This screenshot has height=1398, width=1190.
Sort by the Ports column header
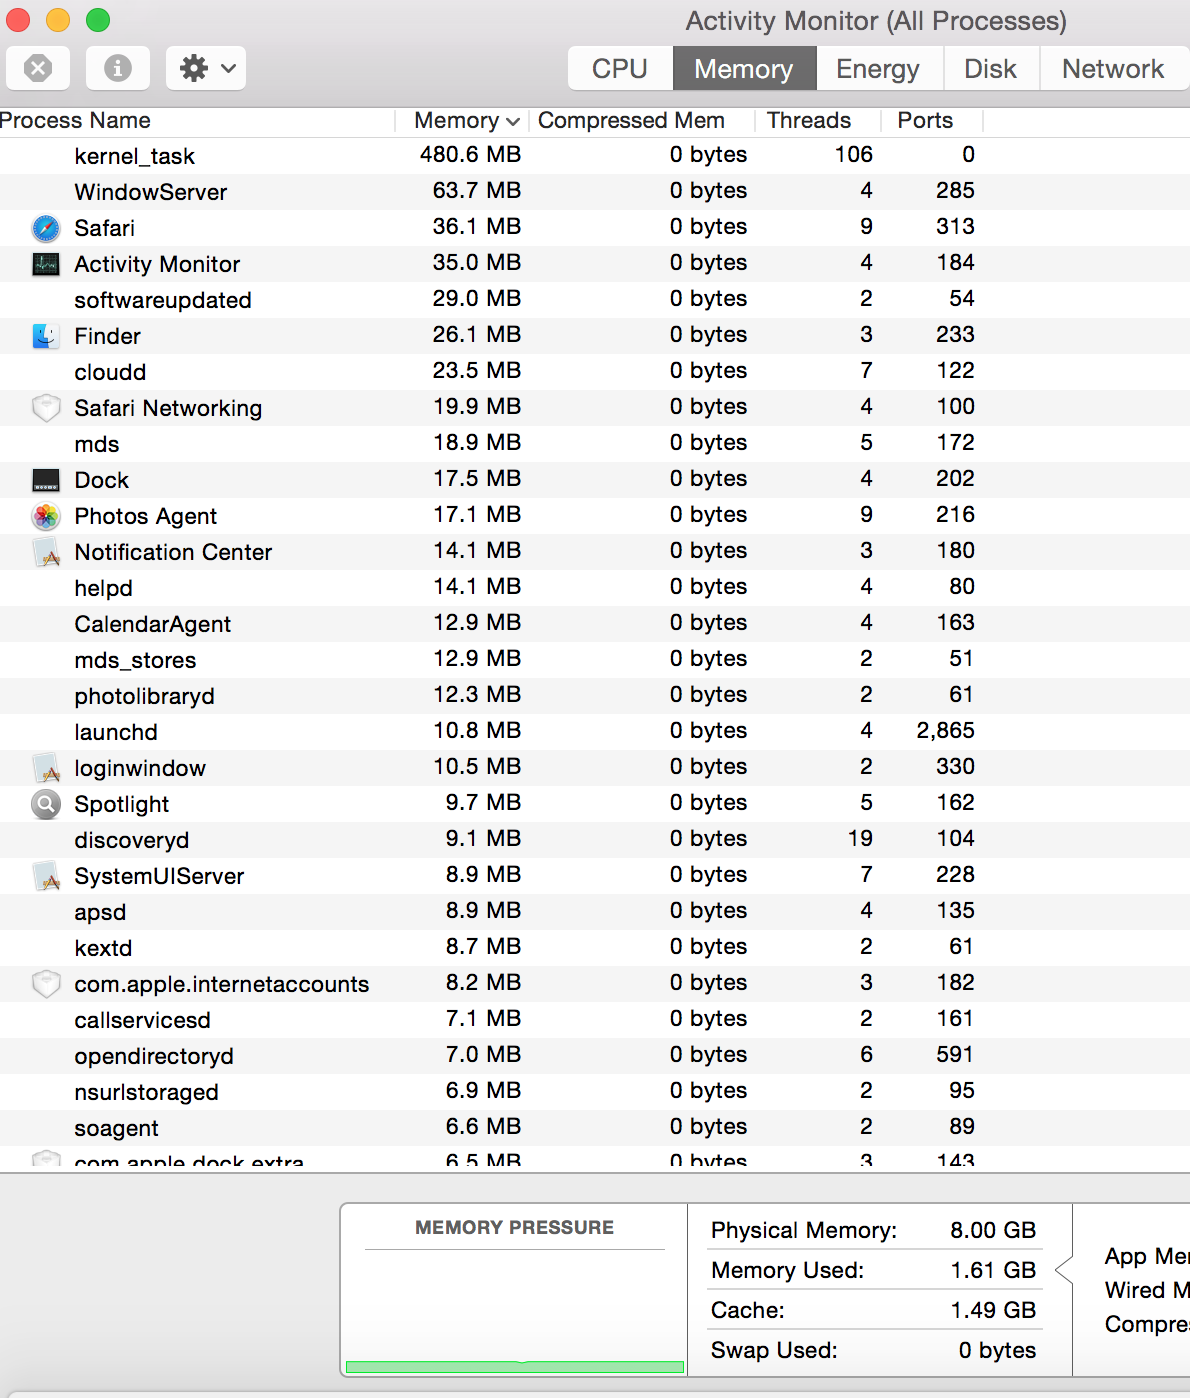coord(932,120)
